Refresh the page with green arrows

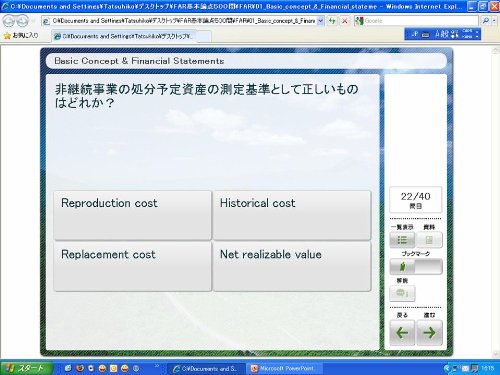point(332,21)
